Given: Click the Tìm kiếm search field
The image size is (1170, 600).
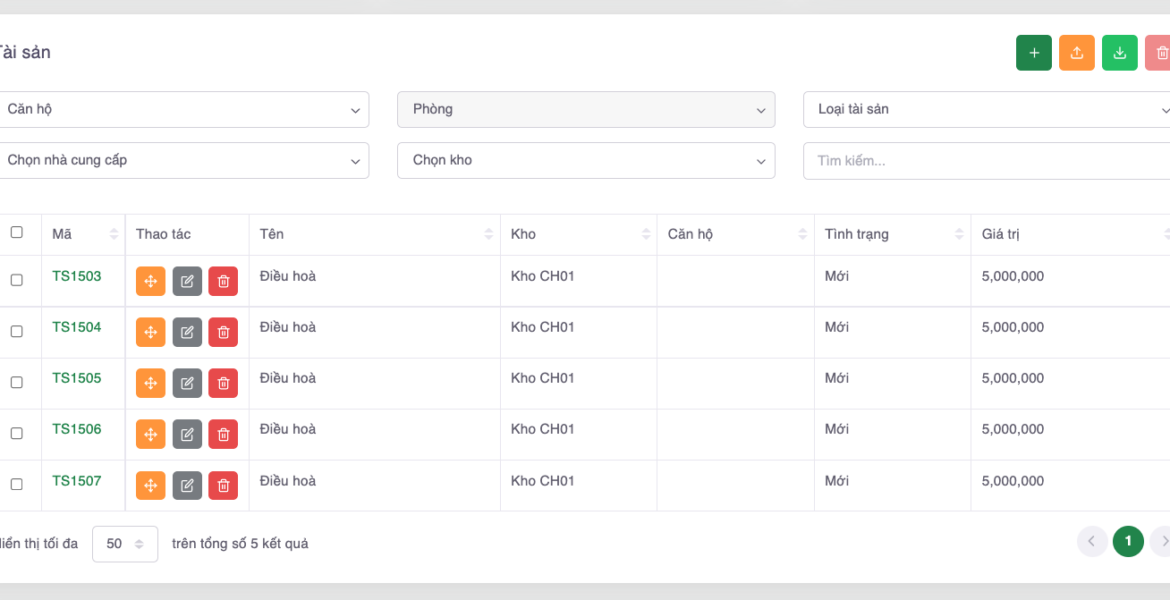Looking at the screenshot, I should [985, 161].
